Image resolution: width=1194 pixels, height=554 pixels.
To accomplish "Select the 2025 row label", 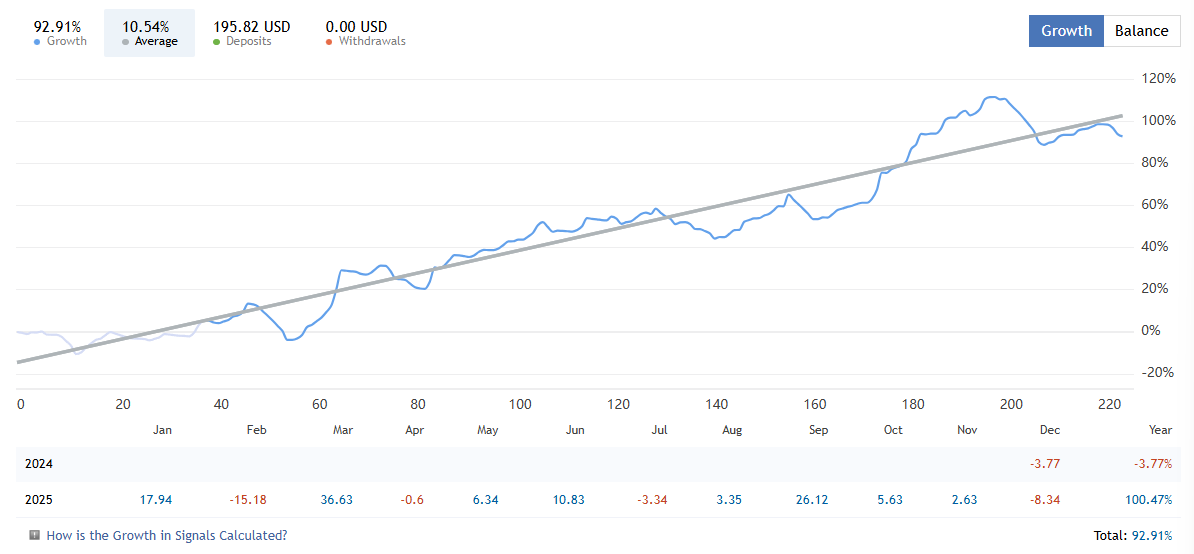I will click(39, 499).
